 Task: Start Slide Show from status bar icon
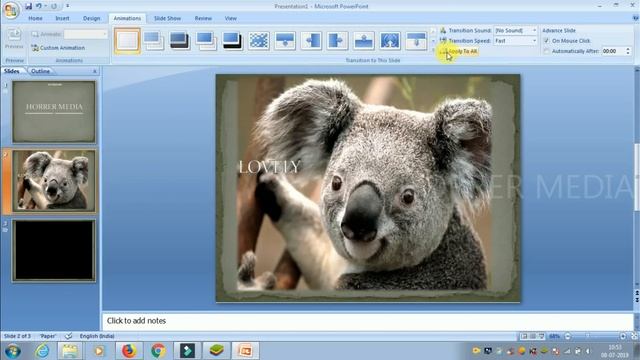pos(542,336)
